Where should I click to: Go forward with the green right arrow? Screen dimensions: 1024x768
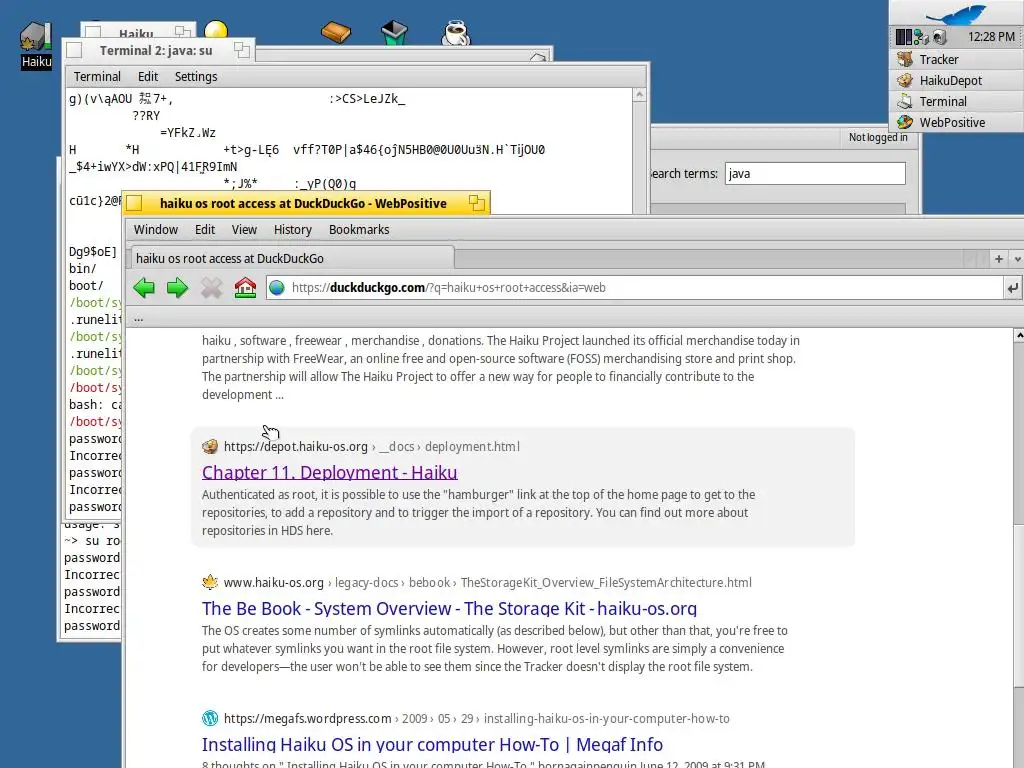click(x=177, y=288)
